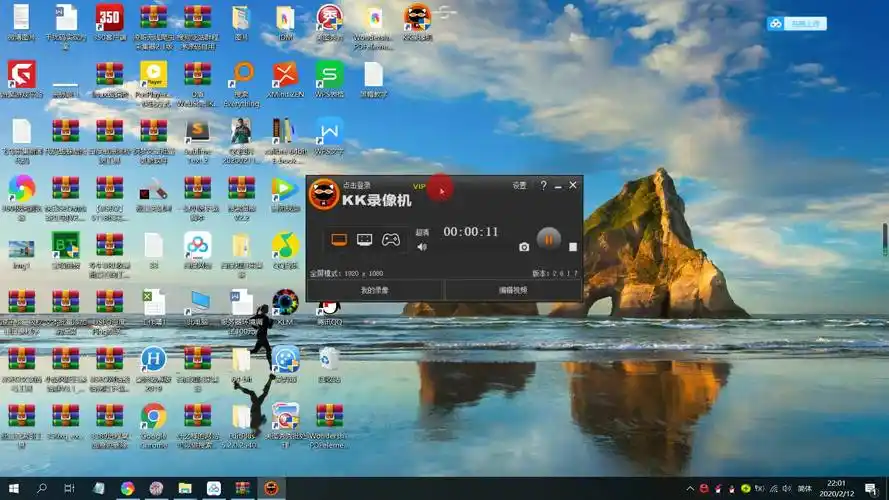Click the VIP label in KK recorder
The width and height of the screenshot is (889, 500).
coord(419,187)
